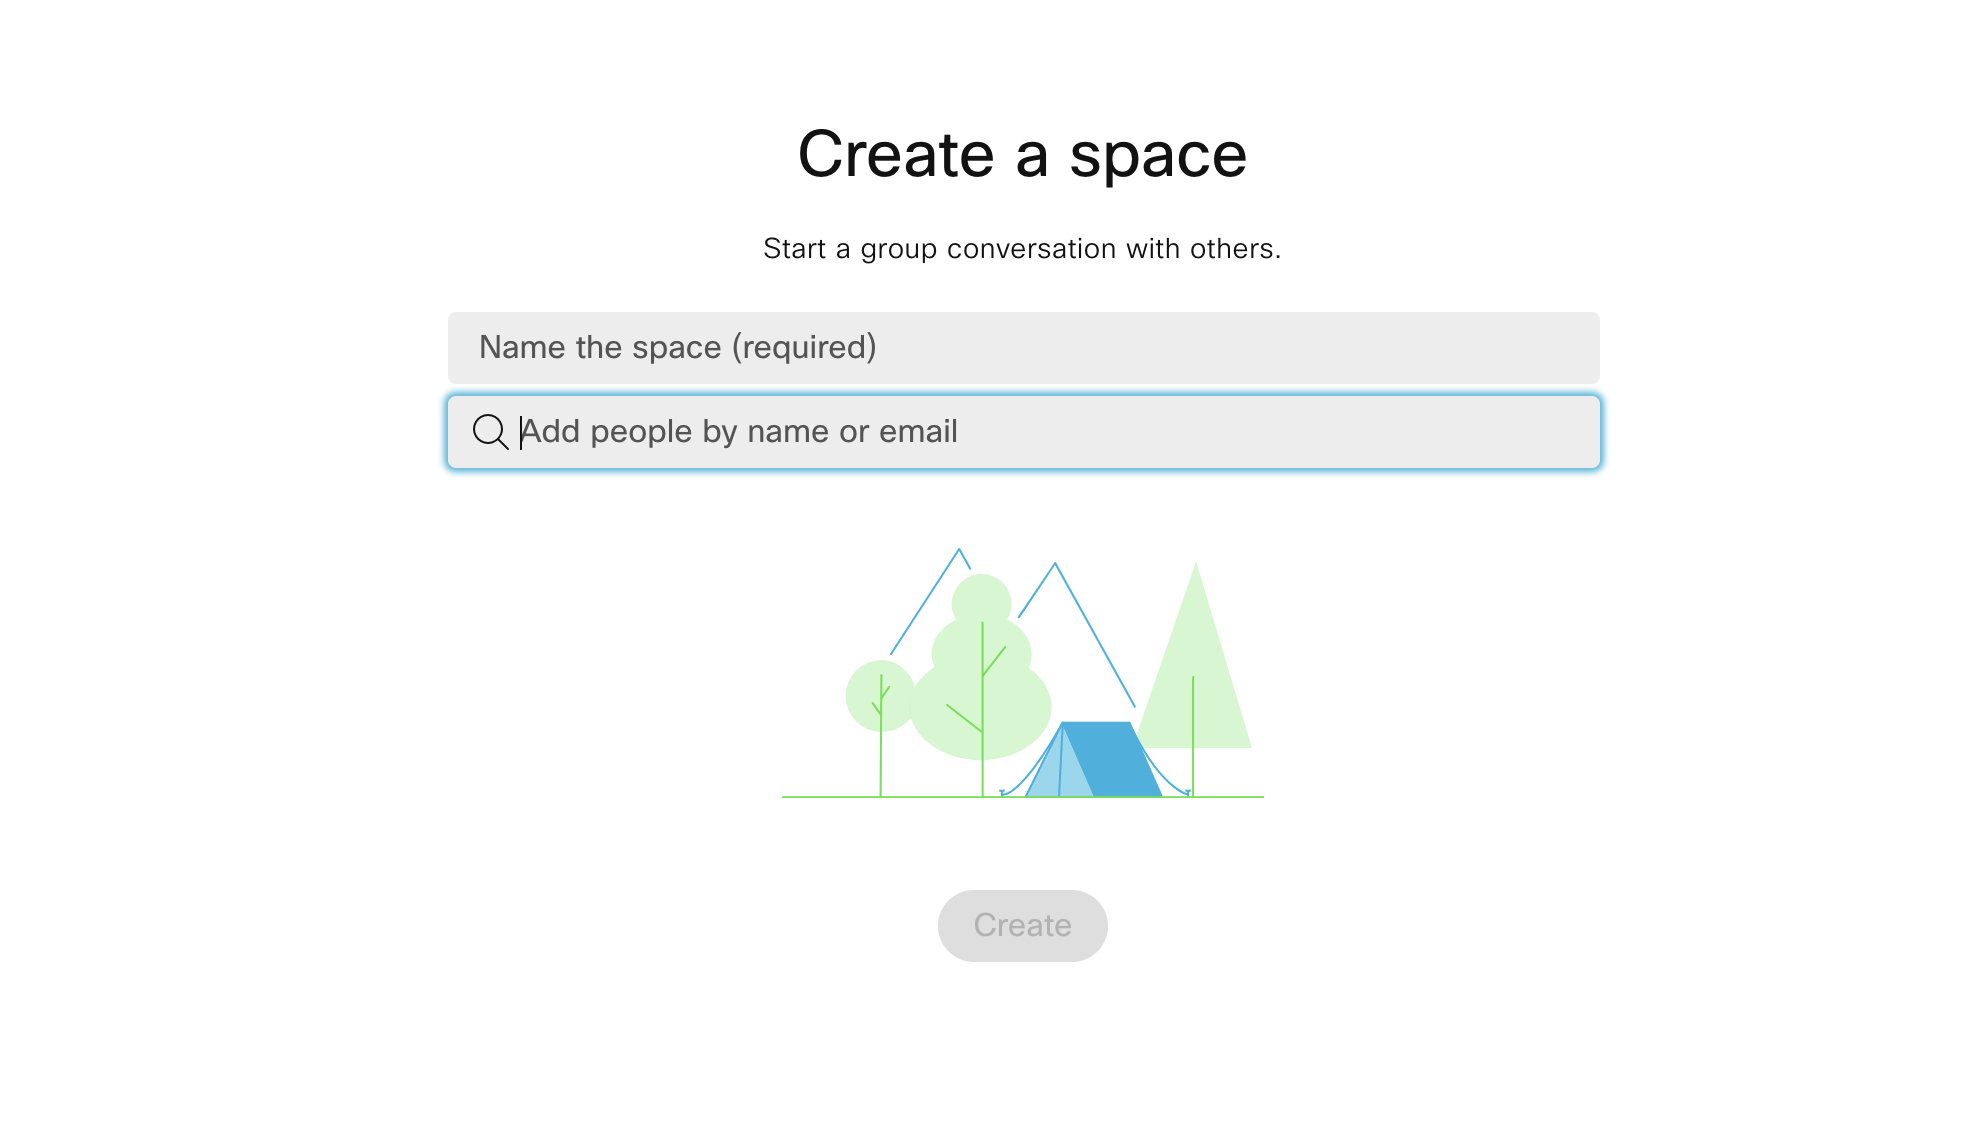
Task: Click the word "(required)" in the name field
Action: tap(804, 348)
